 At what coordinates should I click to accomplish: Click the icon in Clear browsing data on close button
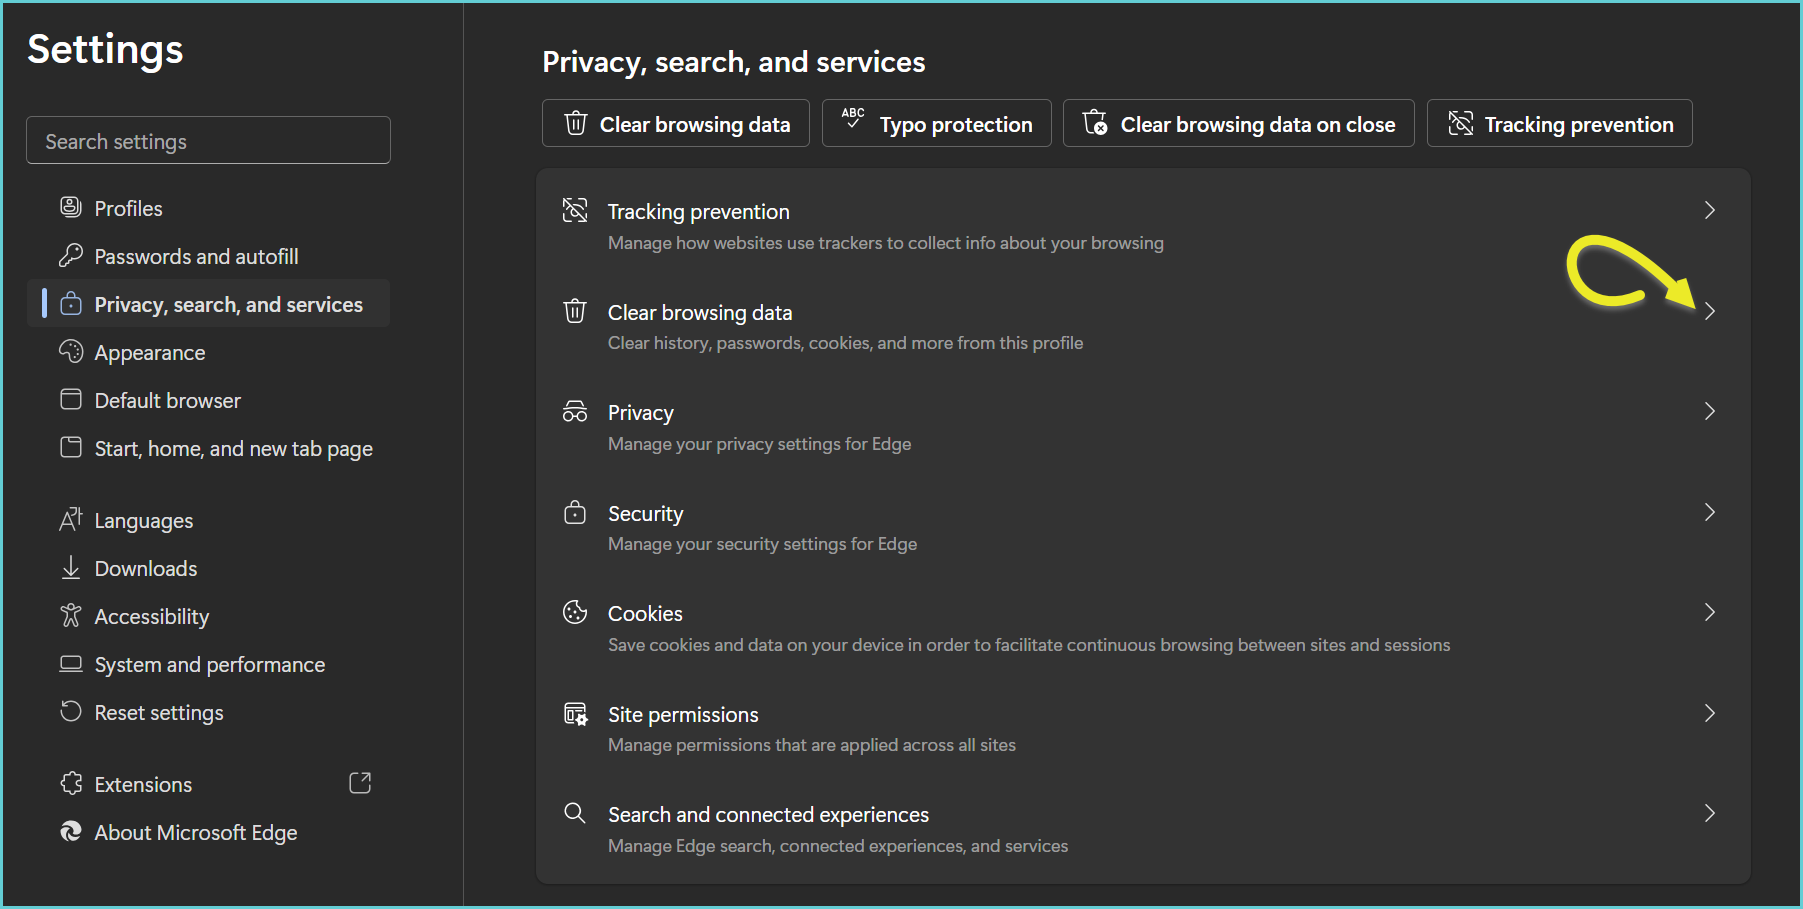pyautogui.click(x=1095, y=122)
